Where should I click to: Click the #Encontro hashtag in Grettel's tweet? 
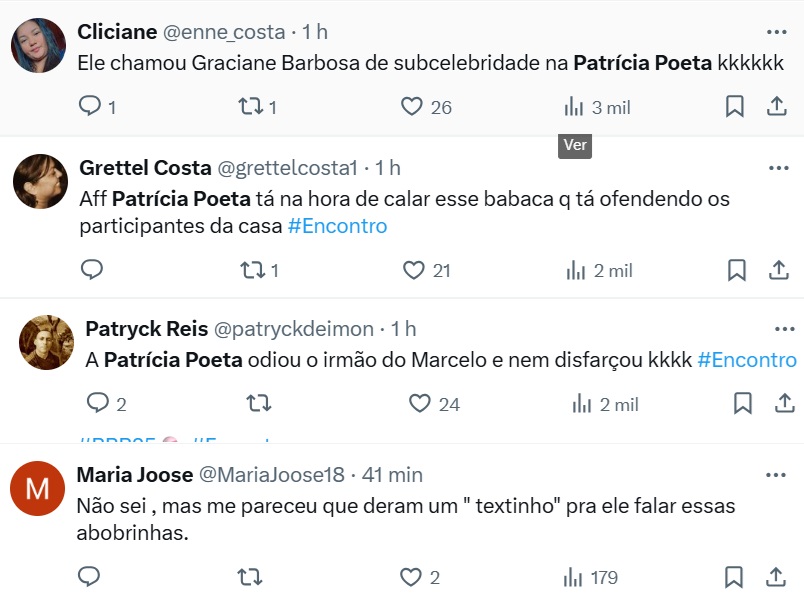point(337,226)
